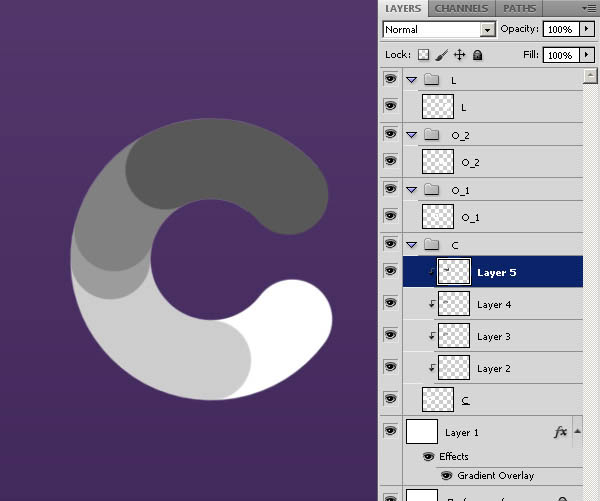The height and width of the screenshot is (501, 600).
Task: Click the O_2 group folder icon
Action: [x=432, y=134]
